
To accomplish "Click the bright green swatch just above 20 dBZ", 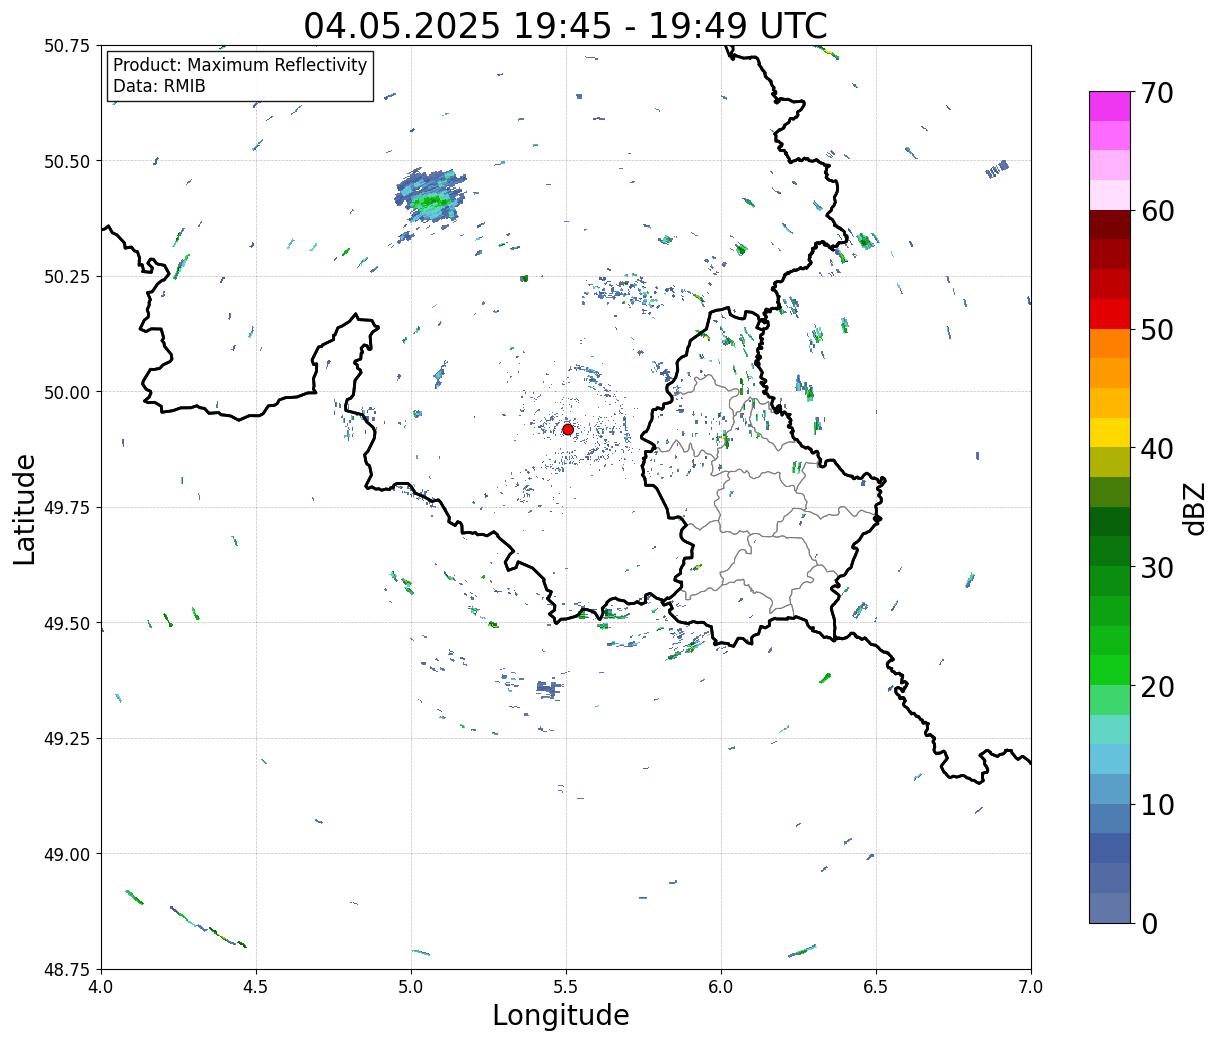I will point(1110,670).
